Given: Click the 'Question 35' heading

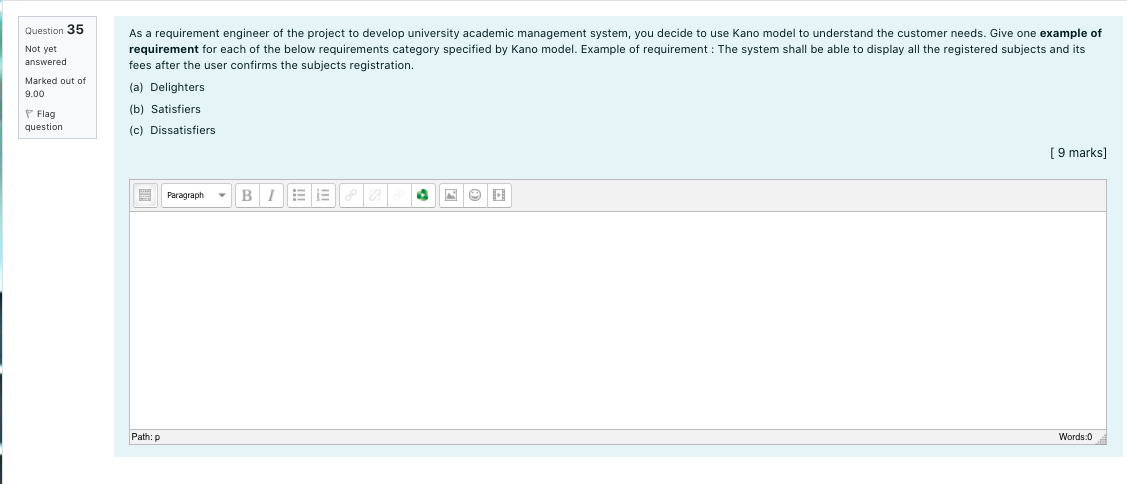Looking at the screenshot, I should coord(55,29).
